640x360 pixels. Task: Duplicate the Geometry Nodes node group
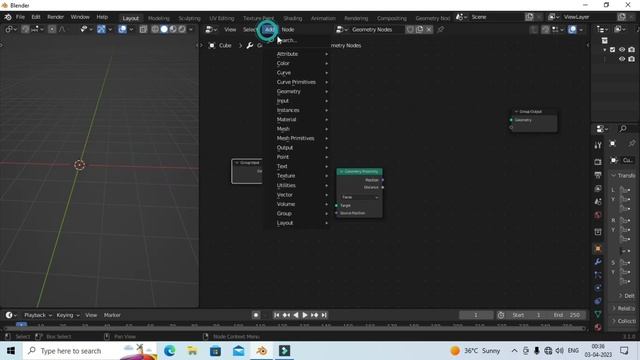click(x=420, y=29)
